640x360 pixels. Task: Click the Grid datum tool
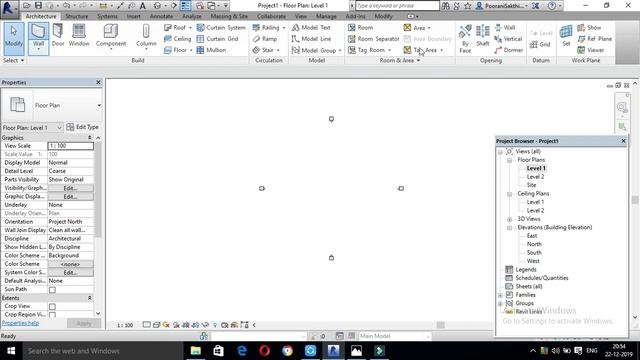[540, 44]
